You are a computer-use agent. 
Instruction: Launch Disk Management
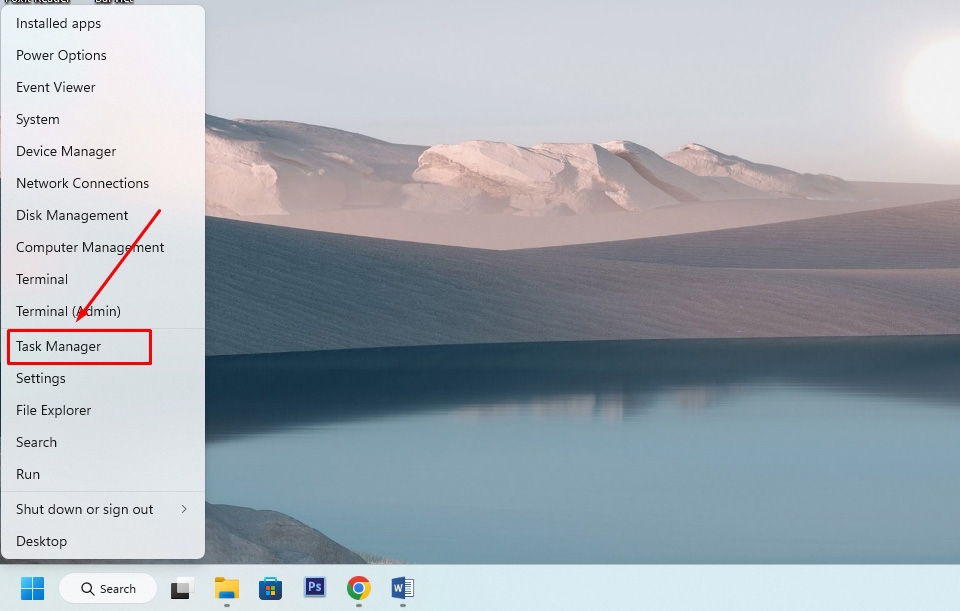[71, 215]
